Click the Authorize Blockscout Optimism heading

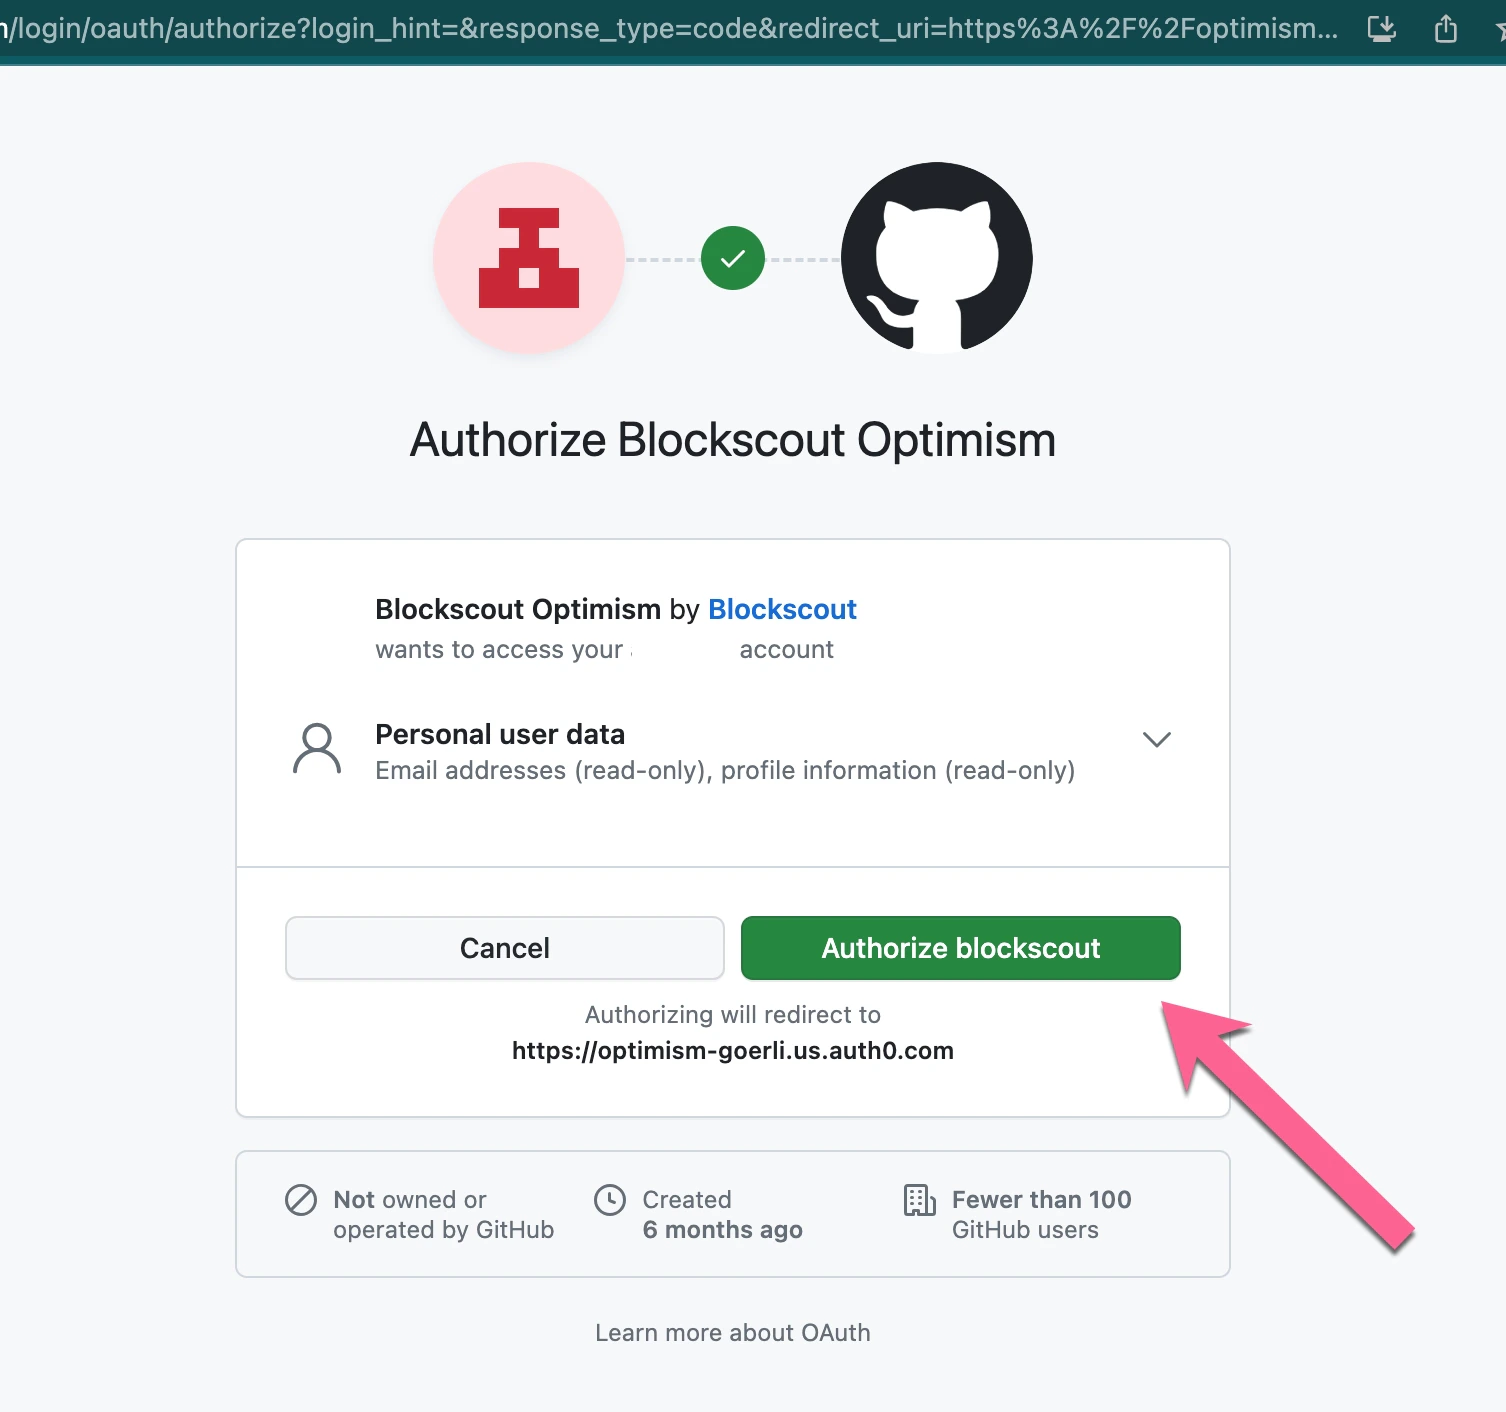733,440
